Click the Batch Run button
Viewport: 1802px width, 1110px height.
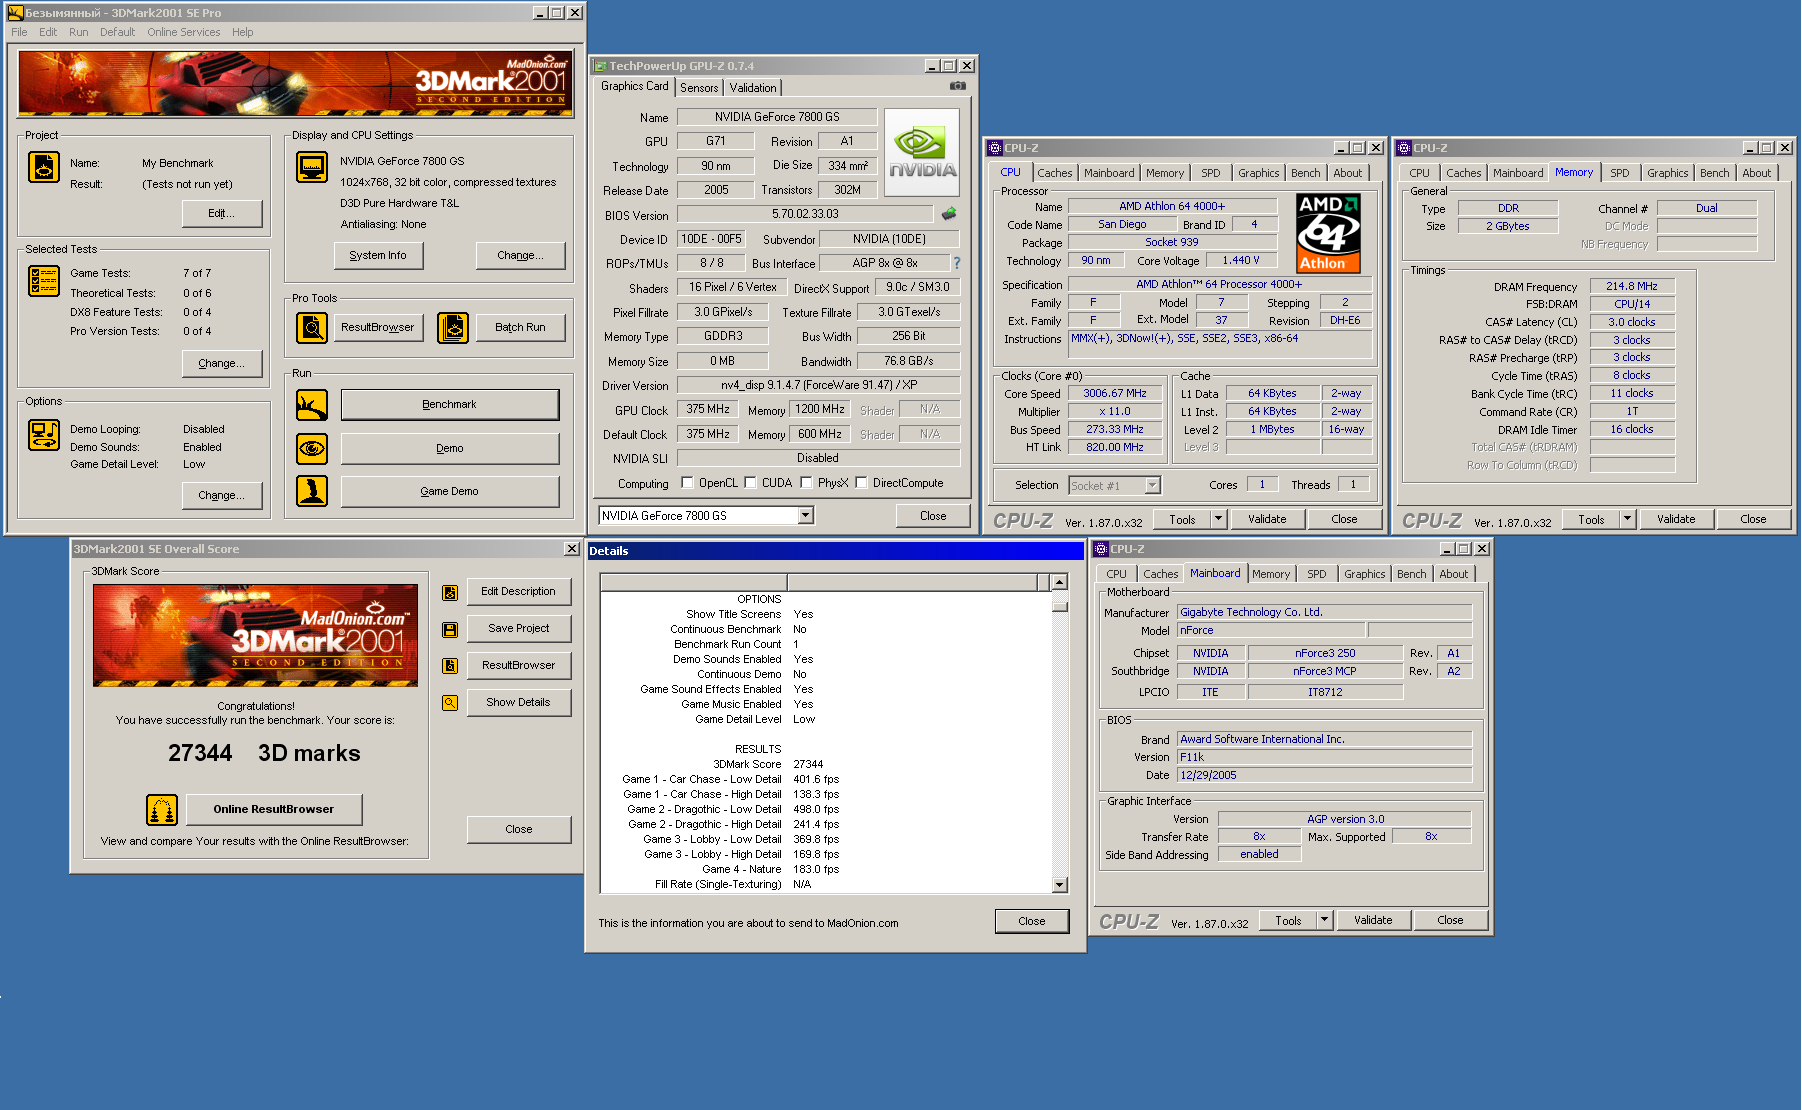520,327
